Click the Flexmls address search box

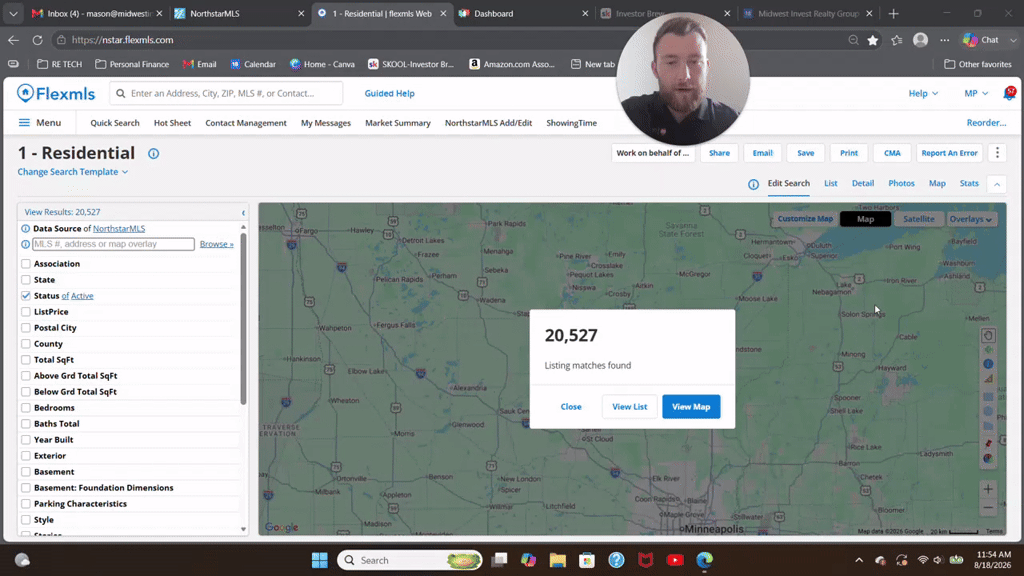click(x=226, y=93)
